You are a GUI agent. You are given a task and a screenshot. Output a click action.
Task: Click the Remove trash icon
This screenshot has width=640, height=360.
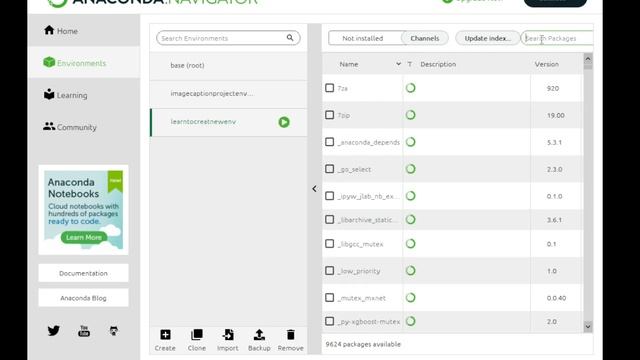point(291,335)
